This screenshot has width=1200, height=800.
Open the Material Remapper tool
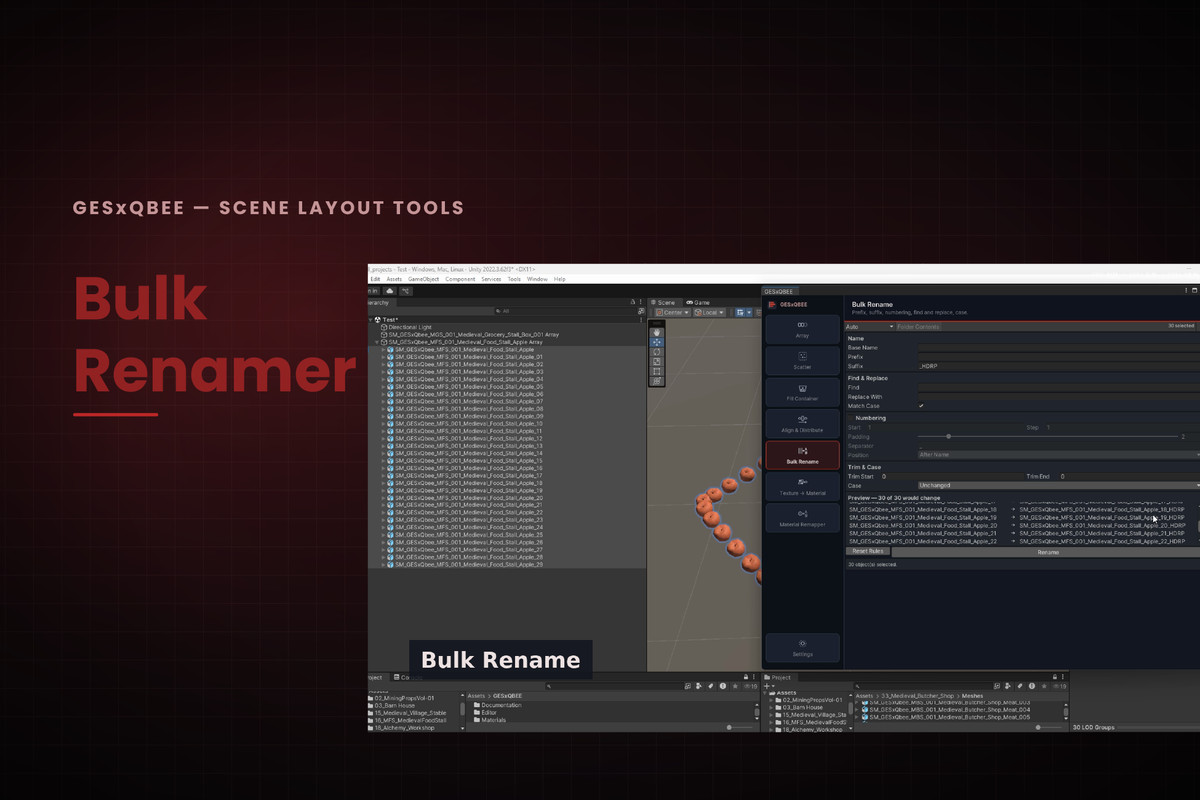802,518
